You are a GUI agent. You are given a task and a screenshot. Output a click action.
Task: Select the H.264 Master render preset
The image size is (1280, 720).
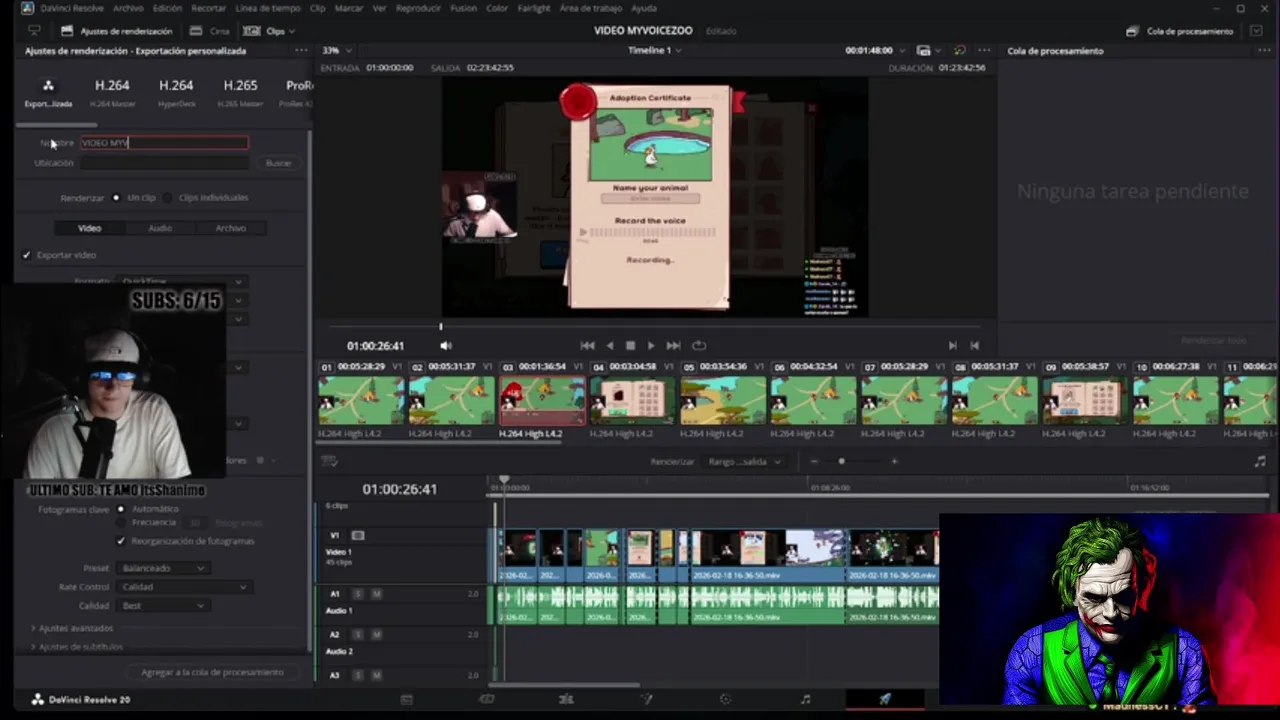pyautogui.click(x=112, y=91)
